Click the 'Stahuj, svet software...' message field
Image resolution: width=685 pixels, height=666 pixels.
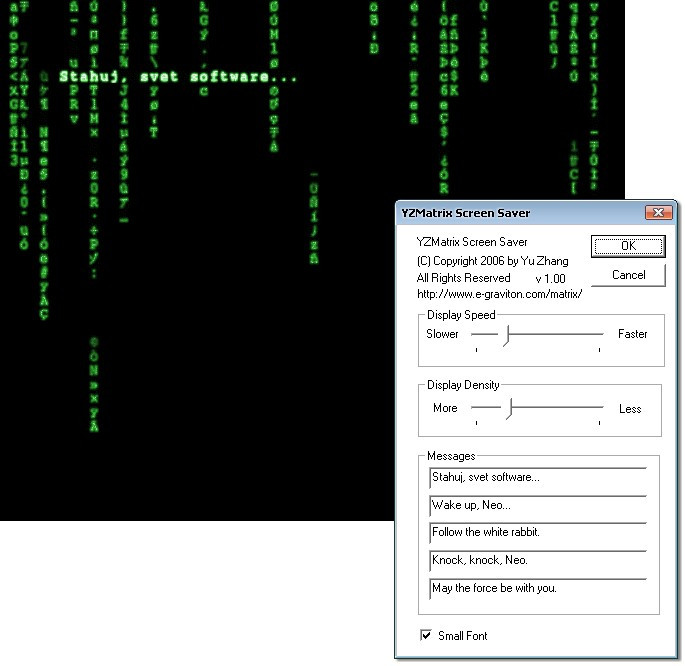click(538, 477)
